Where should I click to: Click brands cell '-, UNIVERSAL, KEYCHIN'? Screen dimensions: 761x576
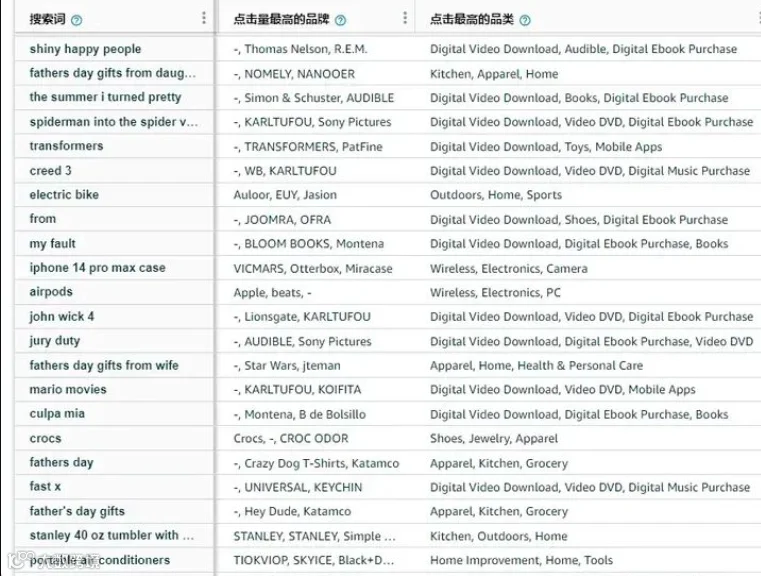pos(298,488)
